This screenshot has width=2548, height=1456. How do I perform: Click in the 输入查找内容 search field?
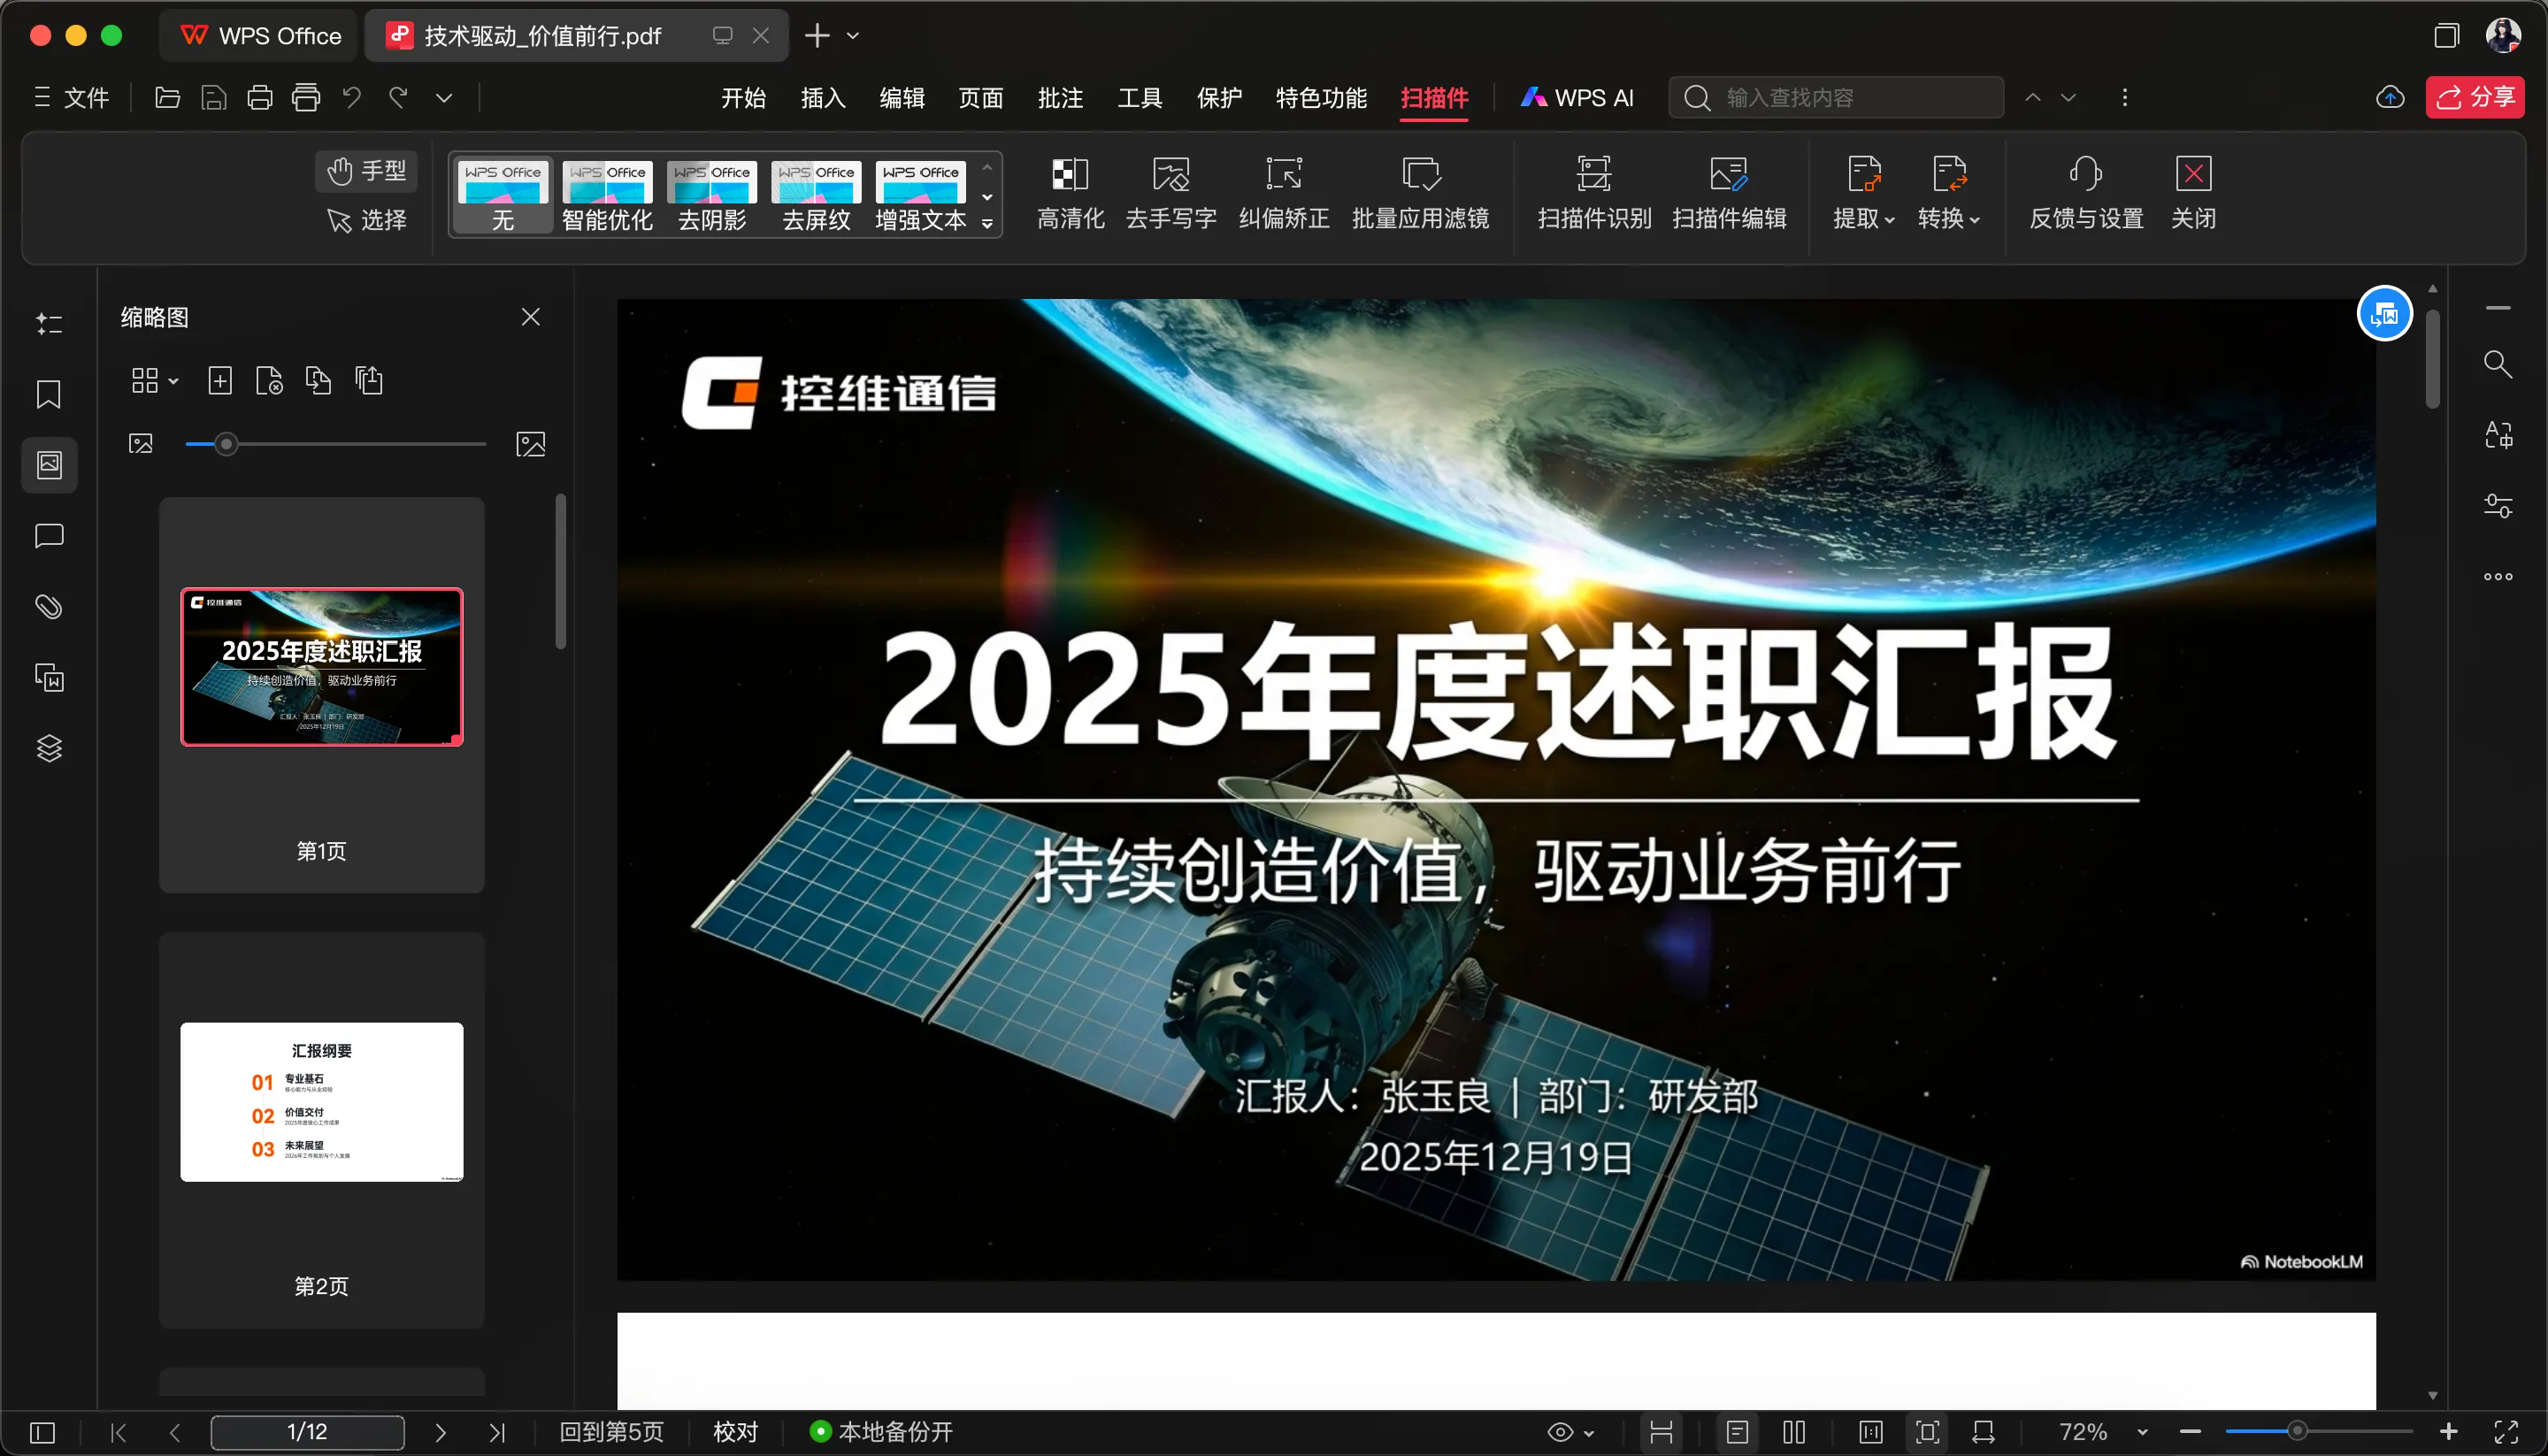[x=1836, y=97]
